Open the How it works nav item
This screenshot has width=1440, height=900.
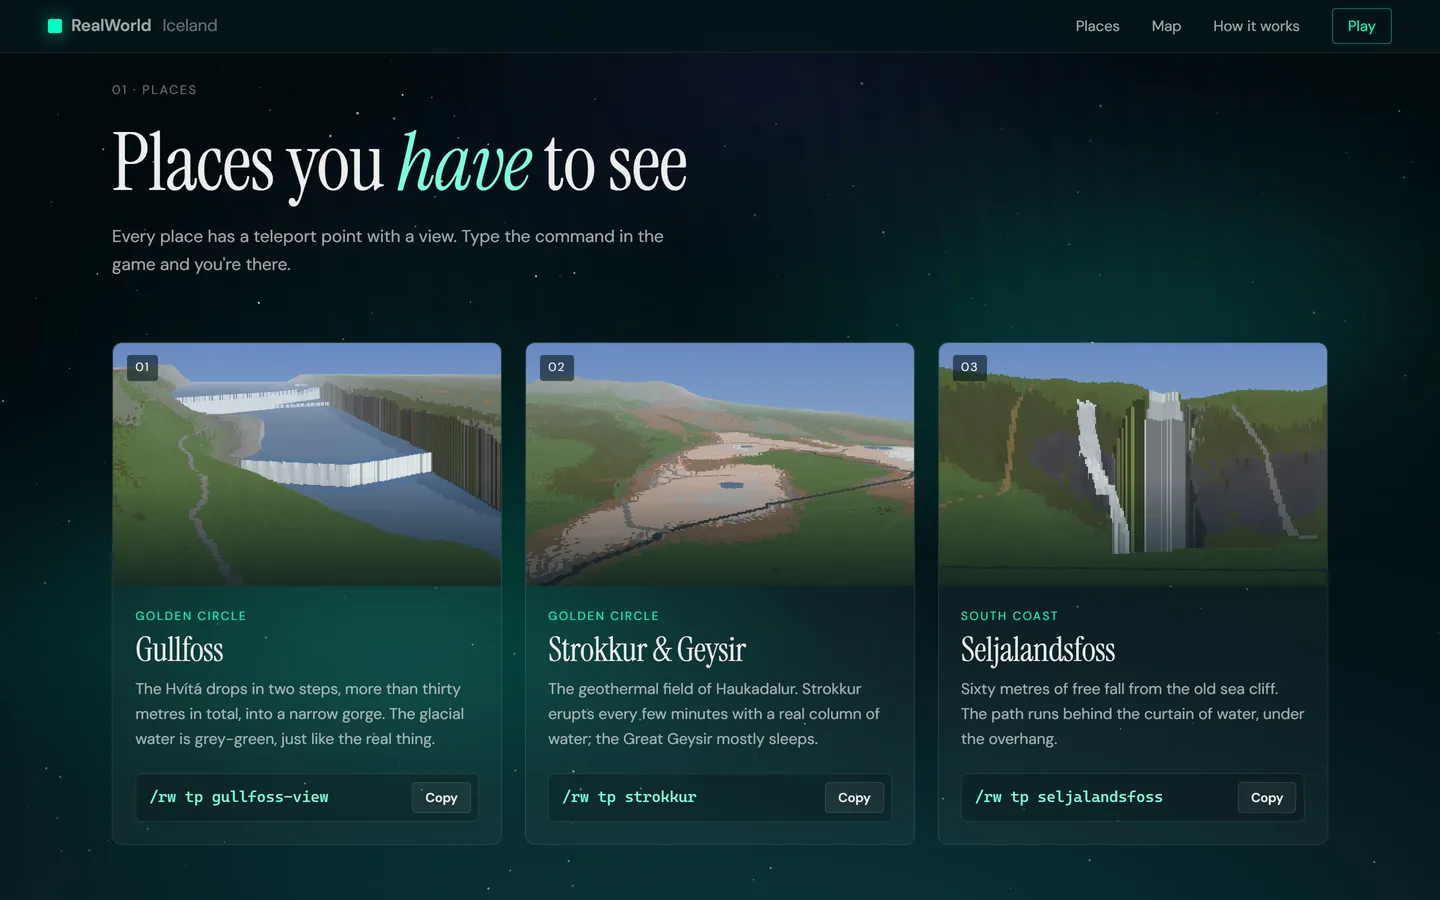click(1256, 26)
